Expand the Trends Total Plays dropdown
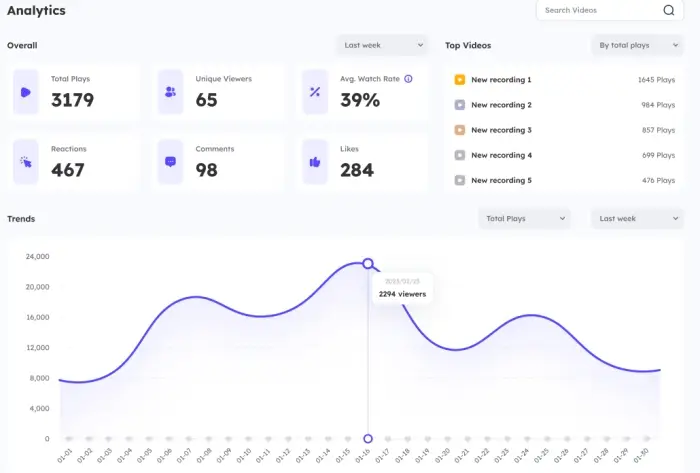This screenshot has width=700, height=473. 524,218
